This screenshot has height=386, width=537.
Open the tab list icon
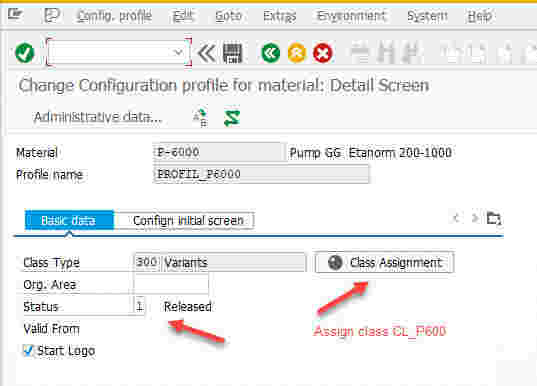494,218
